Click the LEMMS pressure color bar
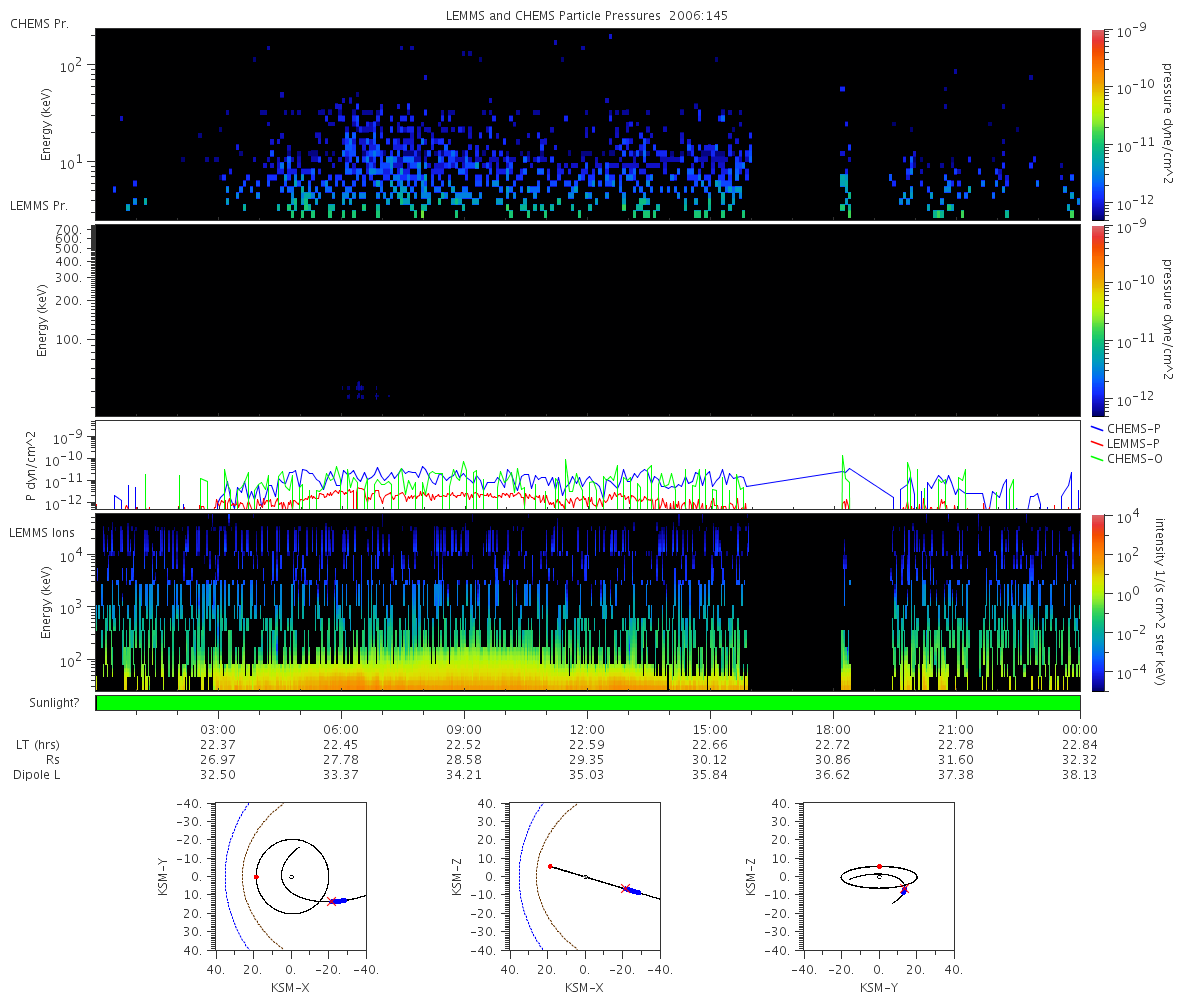Screen dimensions: 1200x1000 1099,320
